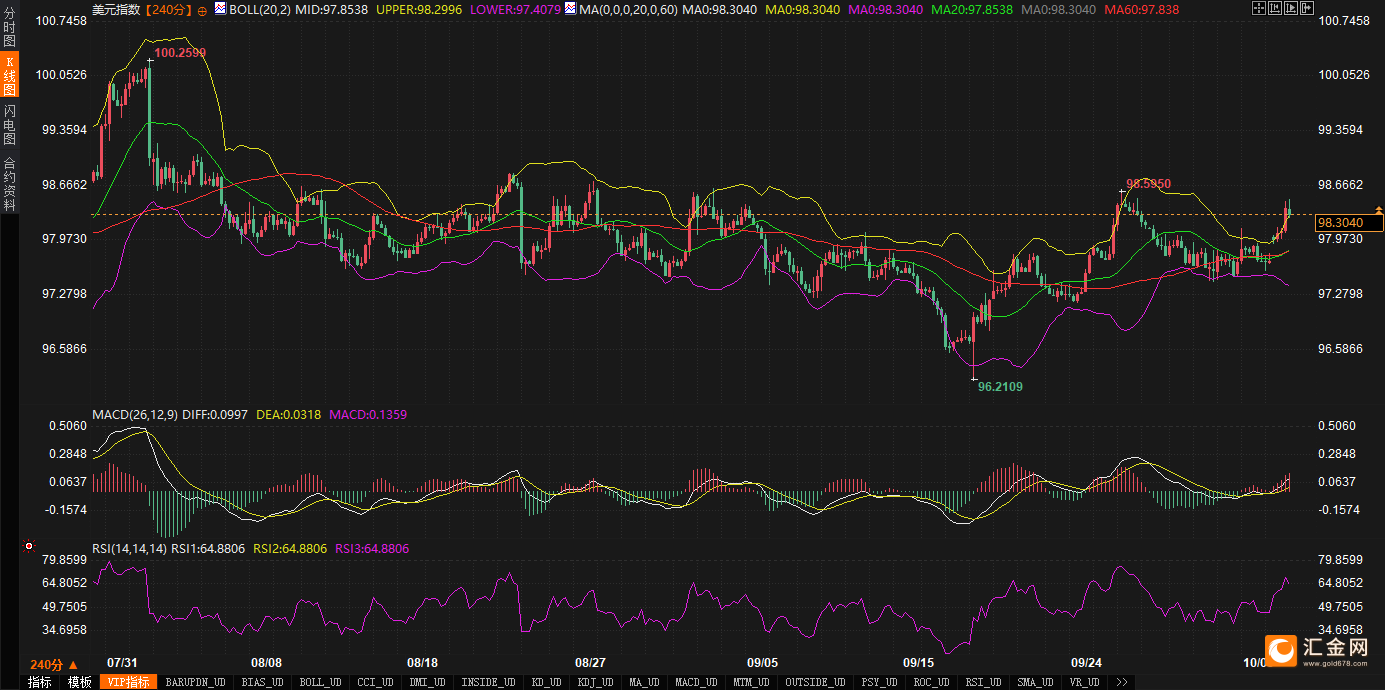This screenshot has width=1385, height=690.
Task: Click the MA indicator chart icon
Action: pos(570,9)
